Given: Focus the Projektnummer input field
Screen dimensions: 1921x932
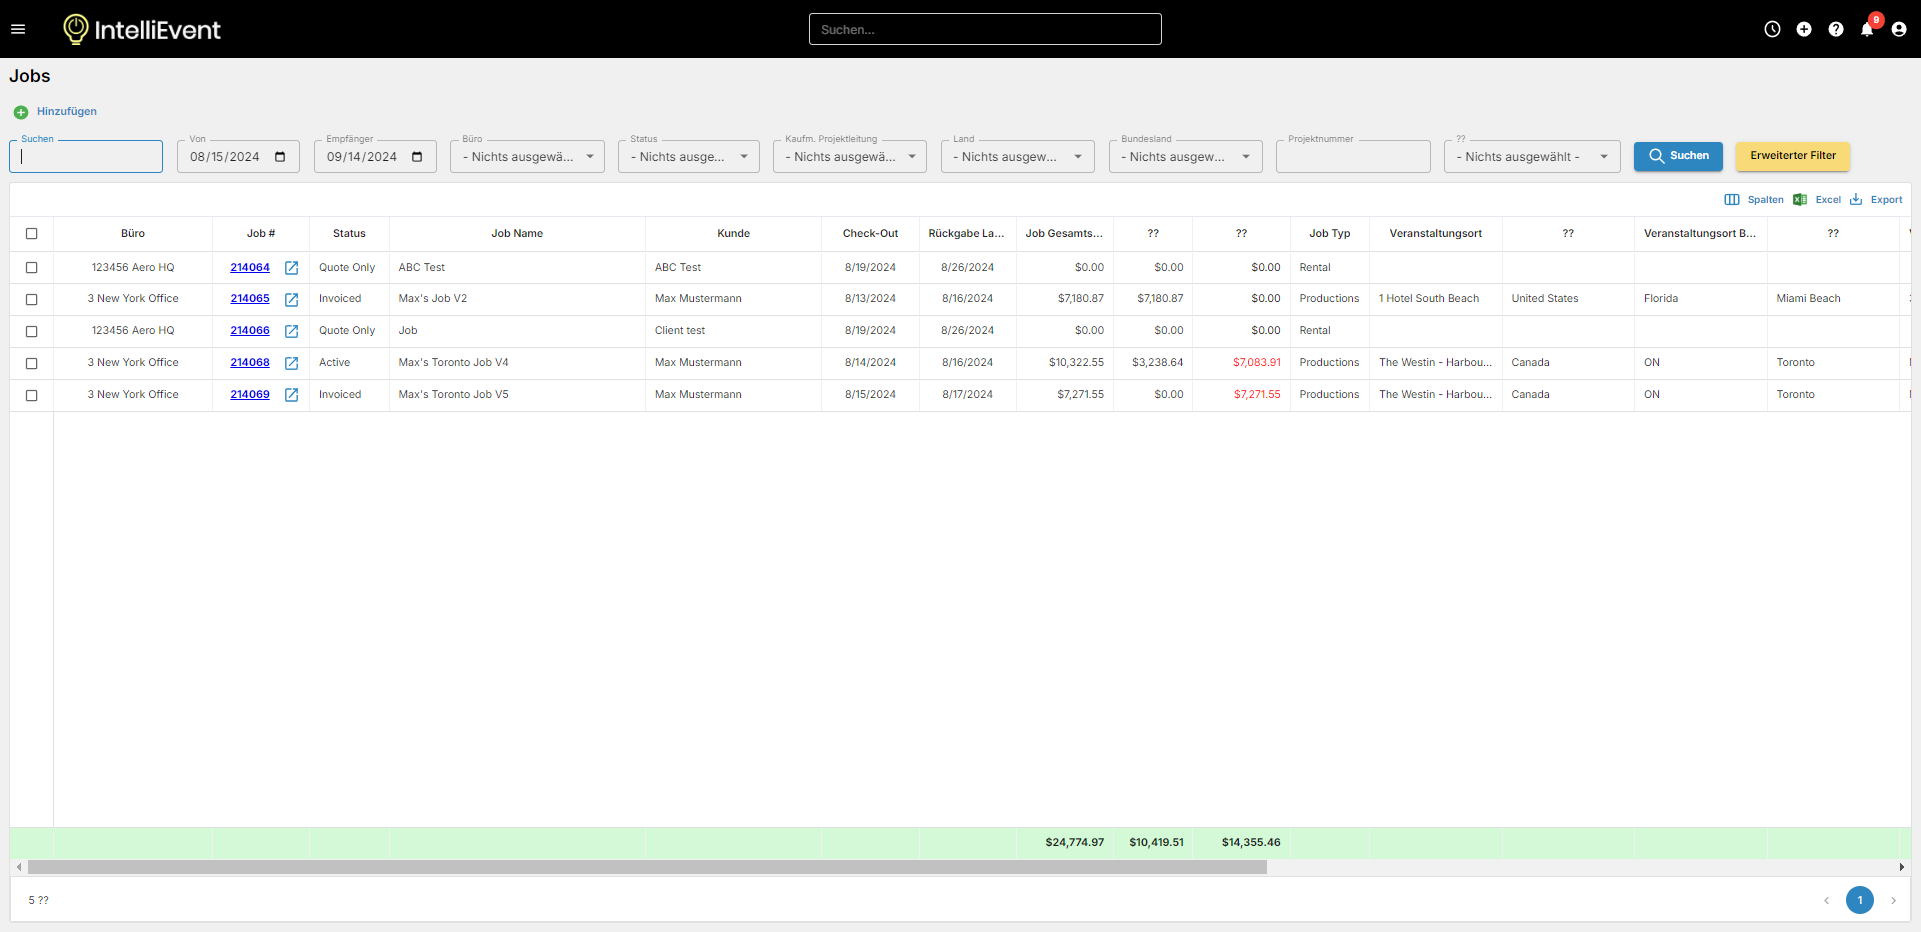Looking at the screenshot, I should [x=1353, y=157].
